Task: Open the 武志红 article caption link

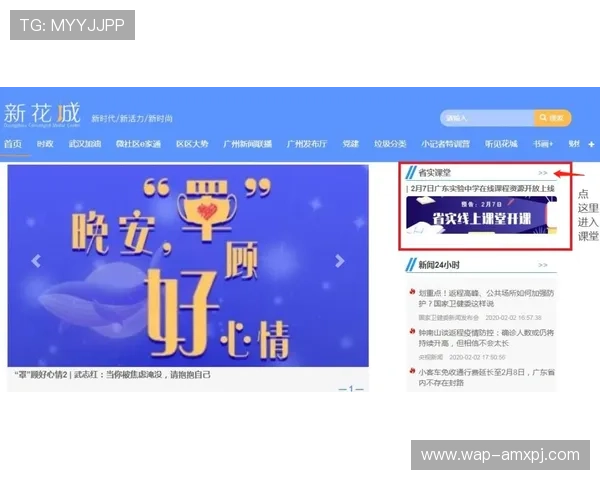Action: pos(112,375)
